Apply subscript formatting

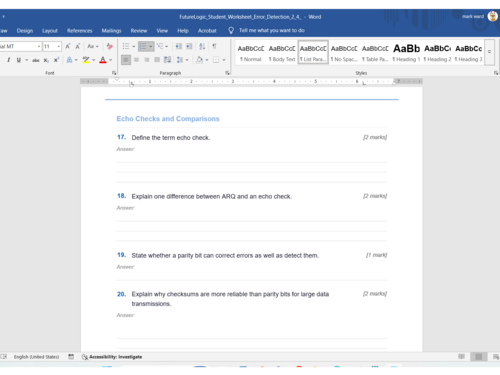[46, 60]
